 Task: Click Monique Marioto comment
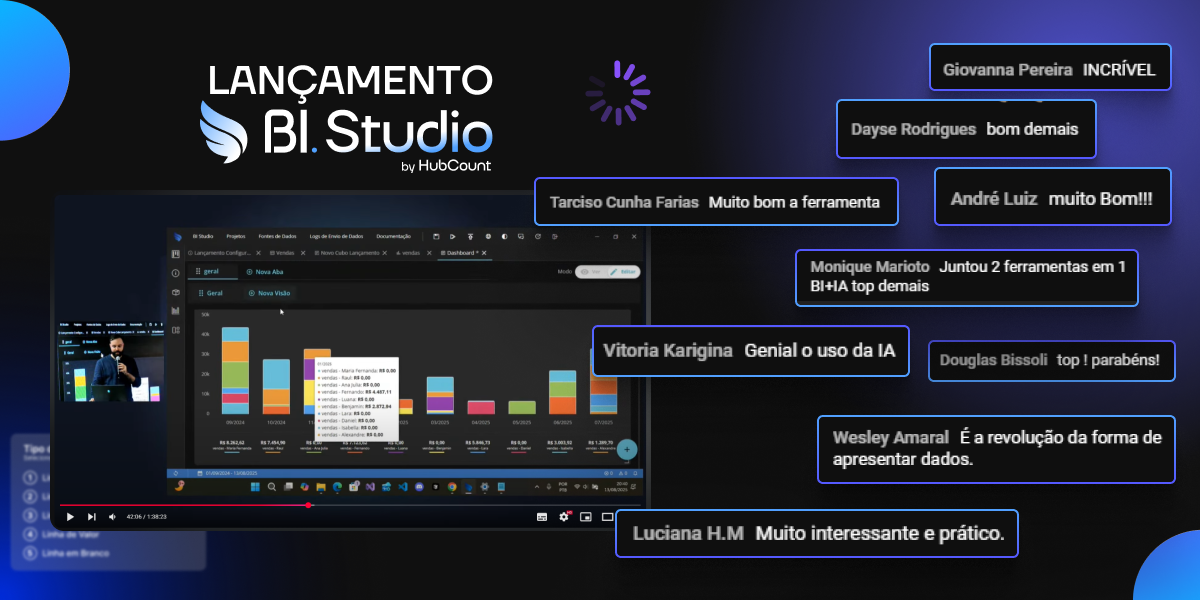pos(967,277)
